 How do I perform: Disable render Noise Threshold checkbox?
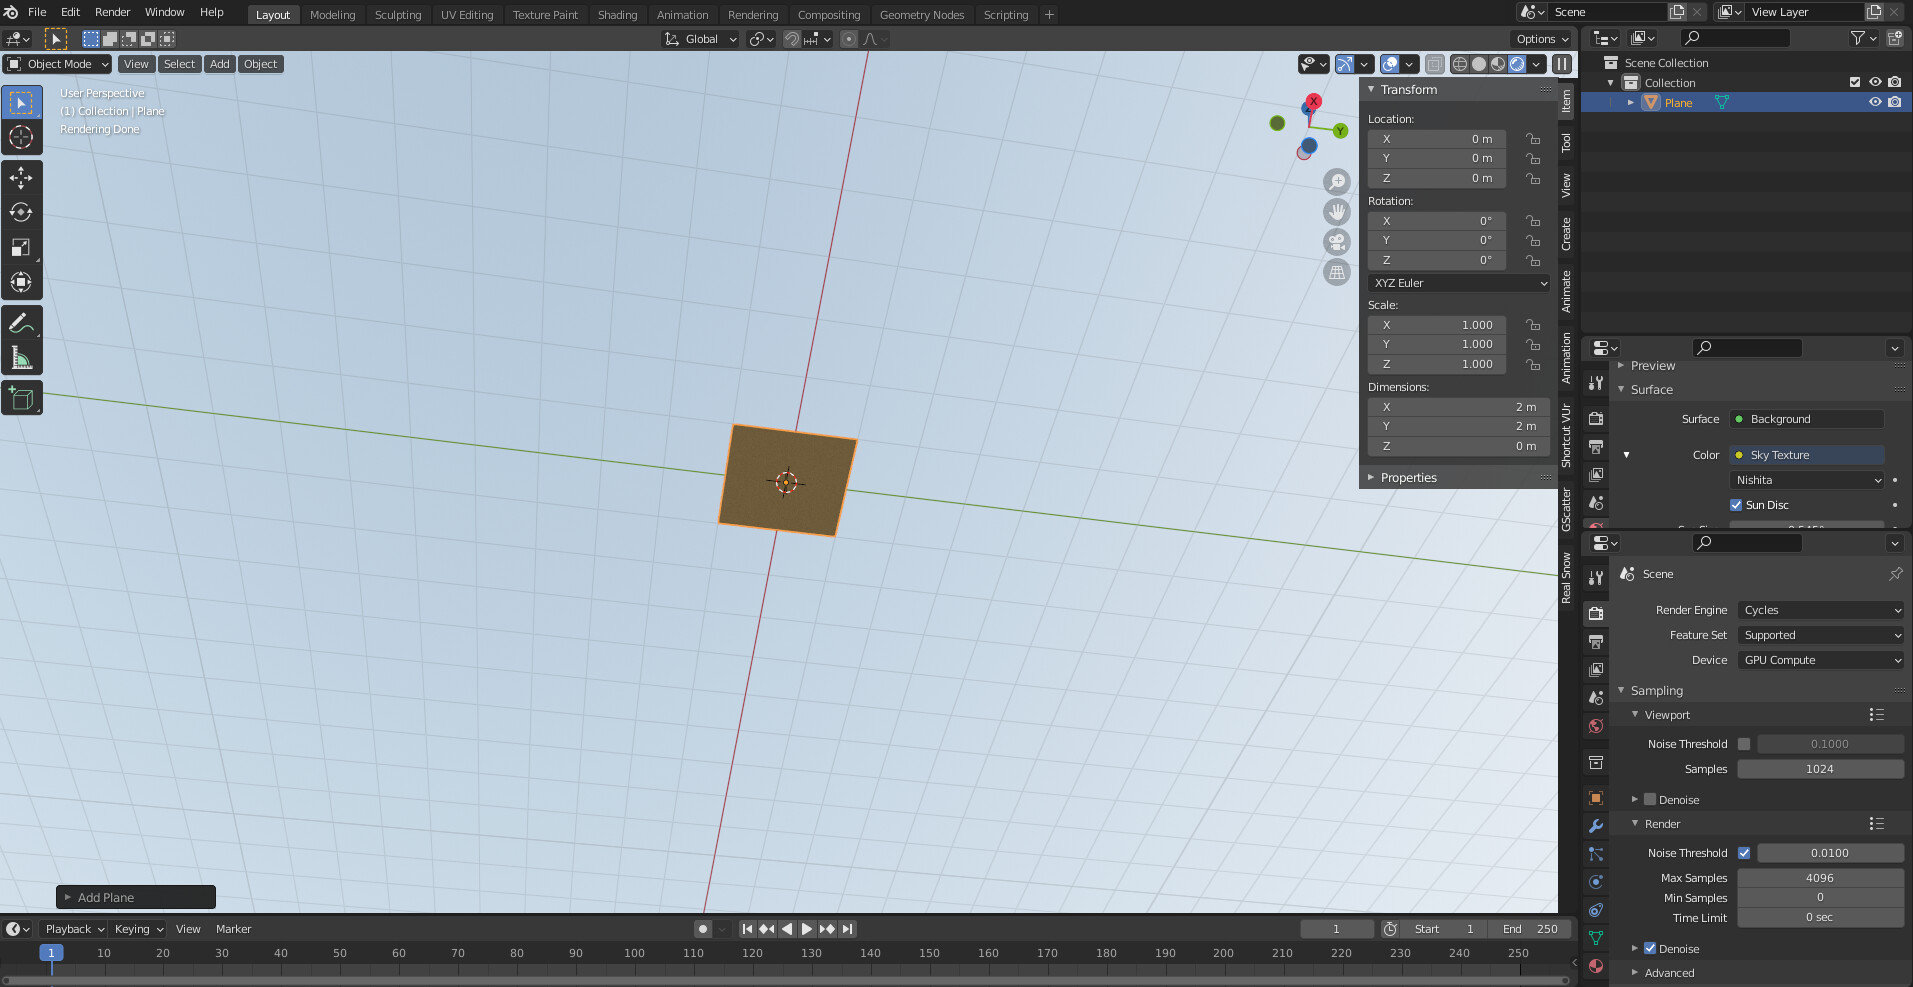click(1744, 853)
